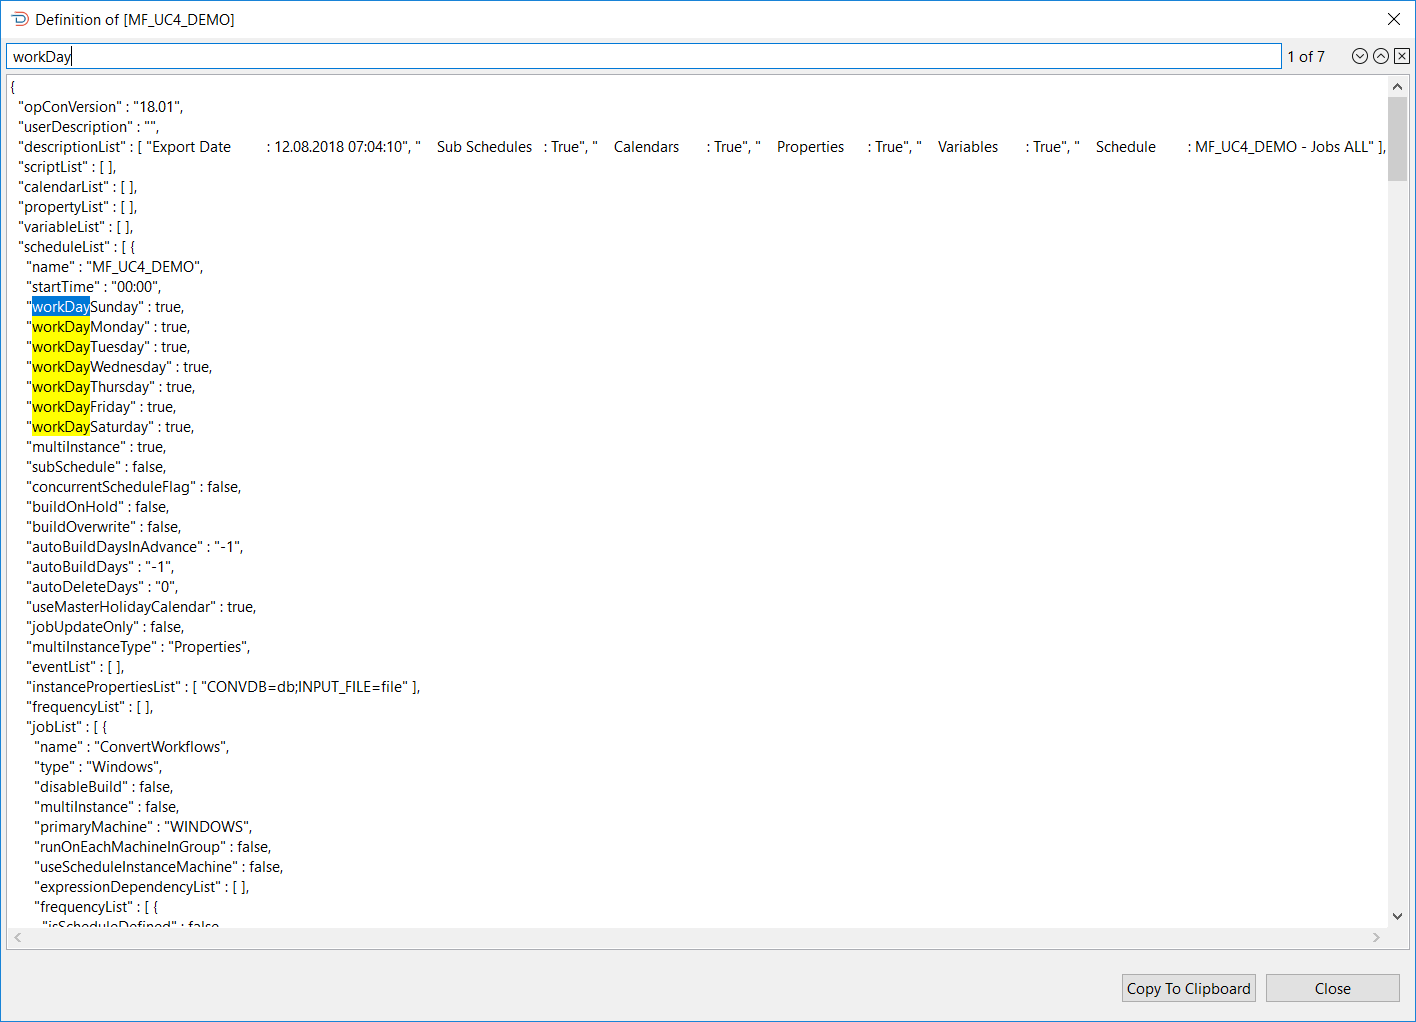Close the search bar icon
The width and height of the screenshot is (1416, 1022).
(1402, 57)
